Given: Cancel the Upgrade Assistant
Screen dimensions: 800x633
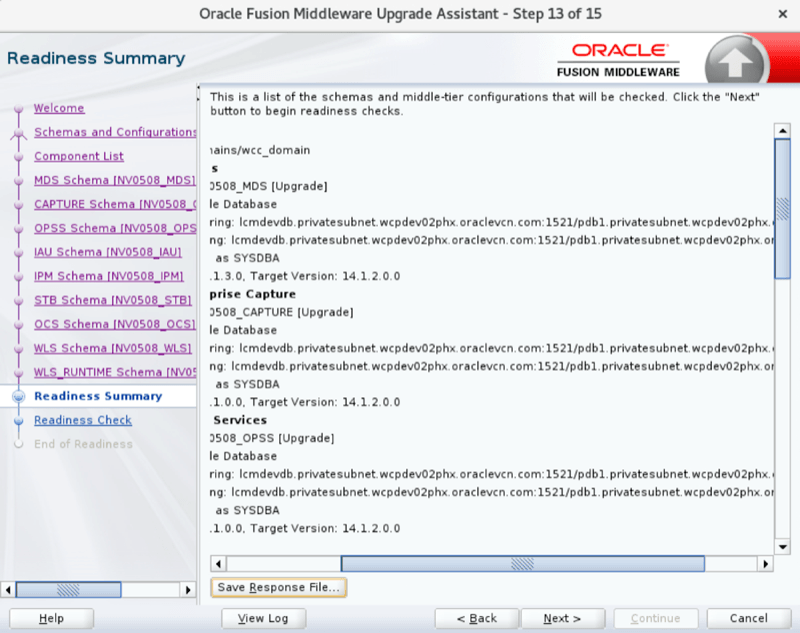Looking at the screenshot, I should 748,618.
